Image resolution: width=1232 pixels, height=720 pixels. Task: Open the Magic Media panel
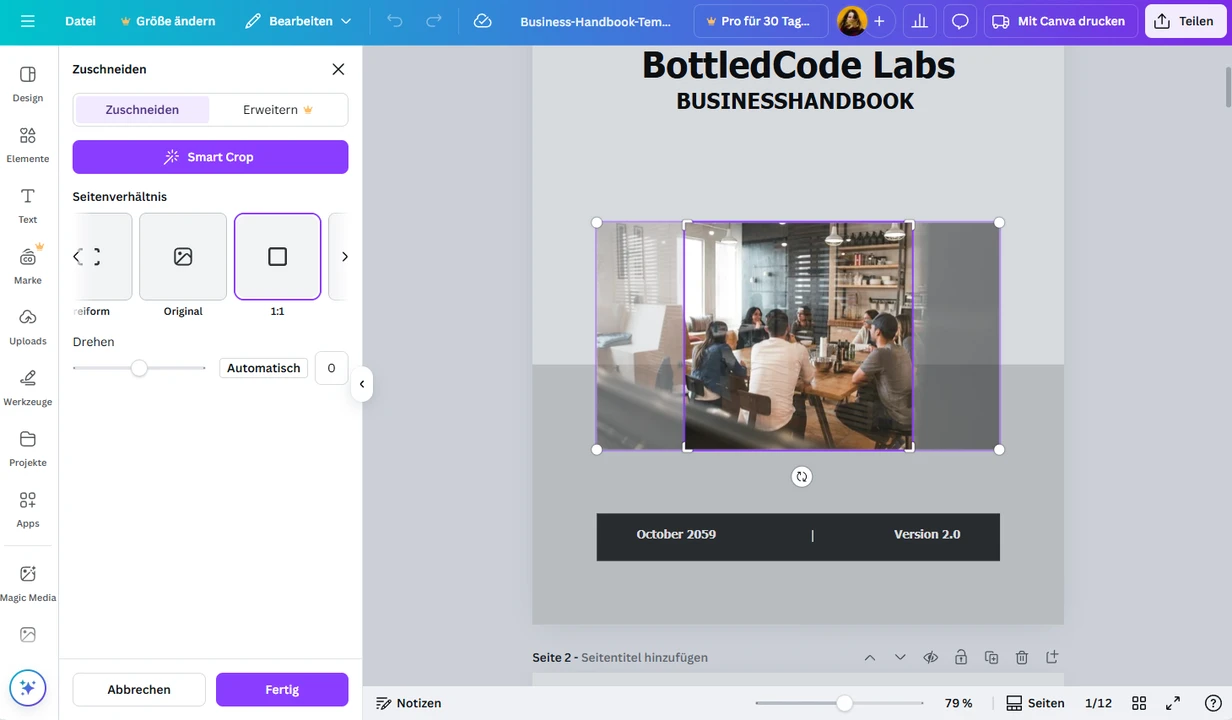(x=28, y=584)
